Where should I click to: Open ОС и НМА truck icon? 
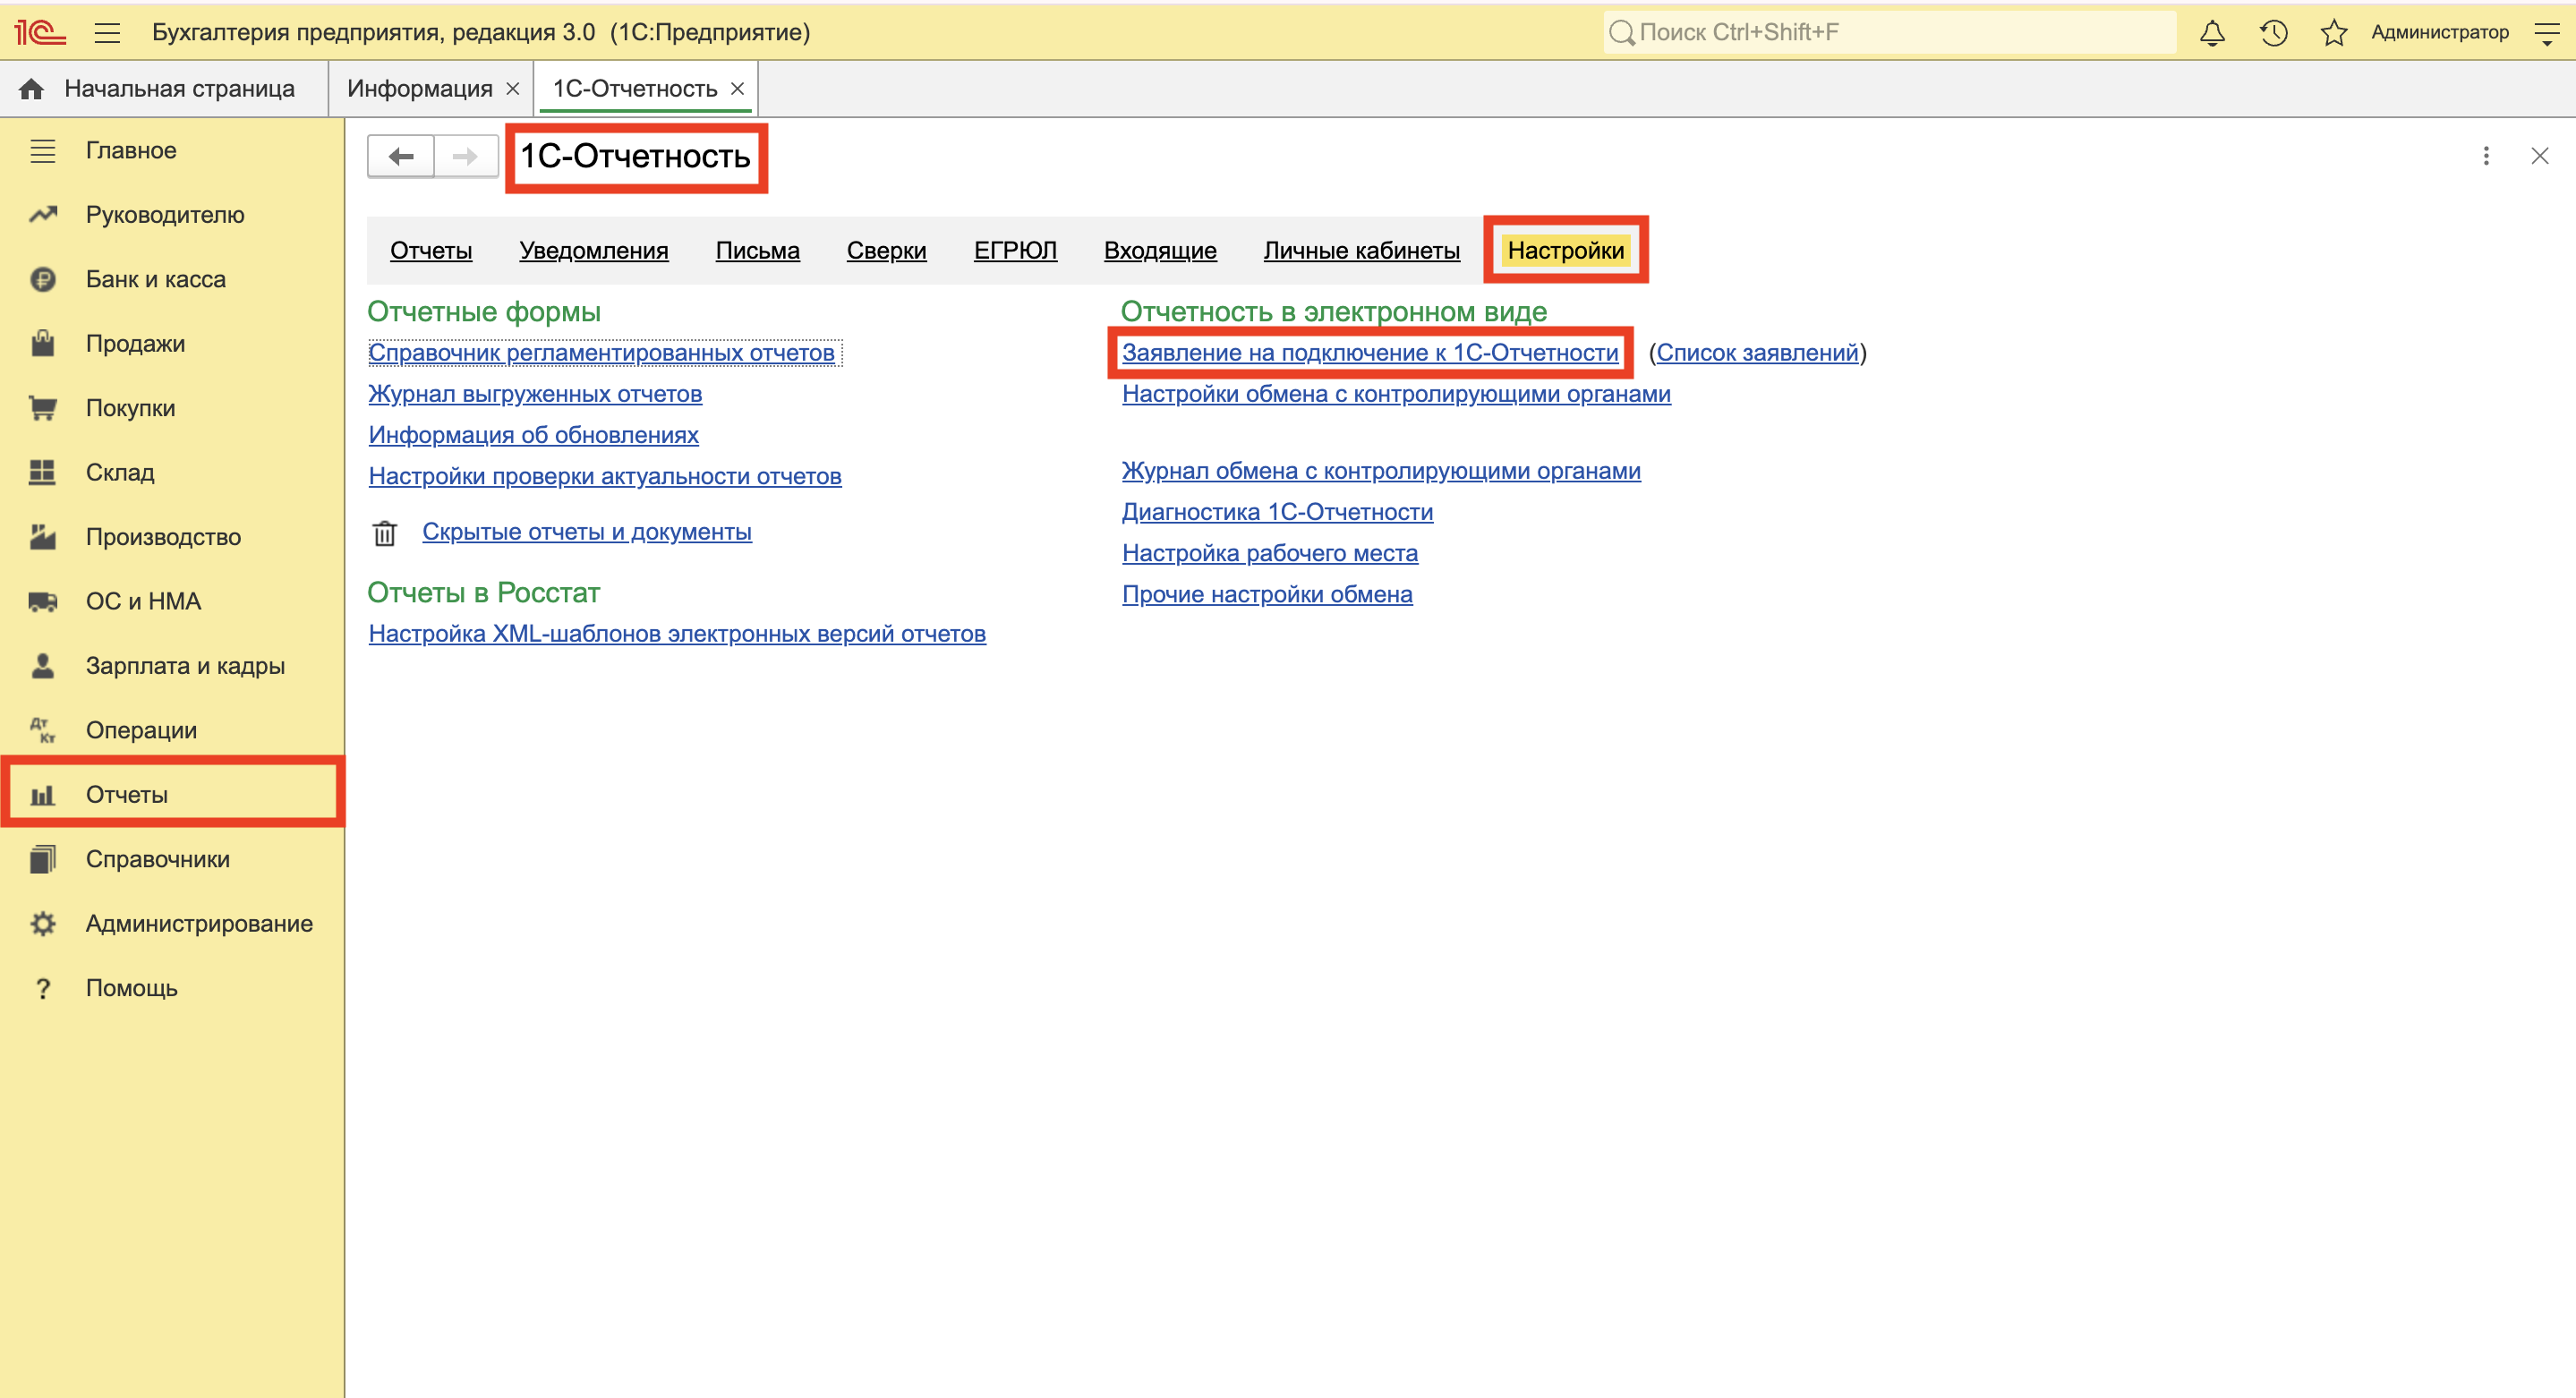pyautogui.click(x=42, y=601)
